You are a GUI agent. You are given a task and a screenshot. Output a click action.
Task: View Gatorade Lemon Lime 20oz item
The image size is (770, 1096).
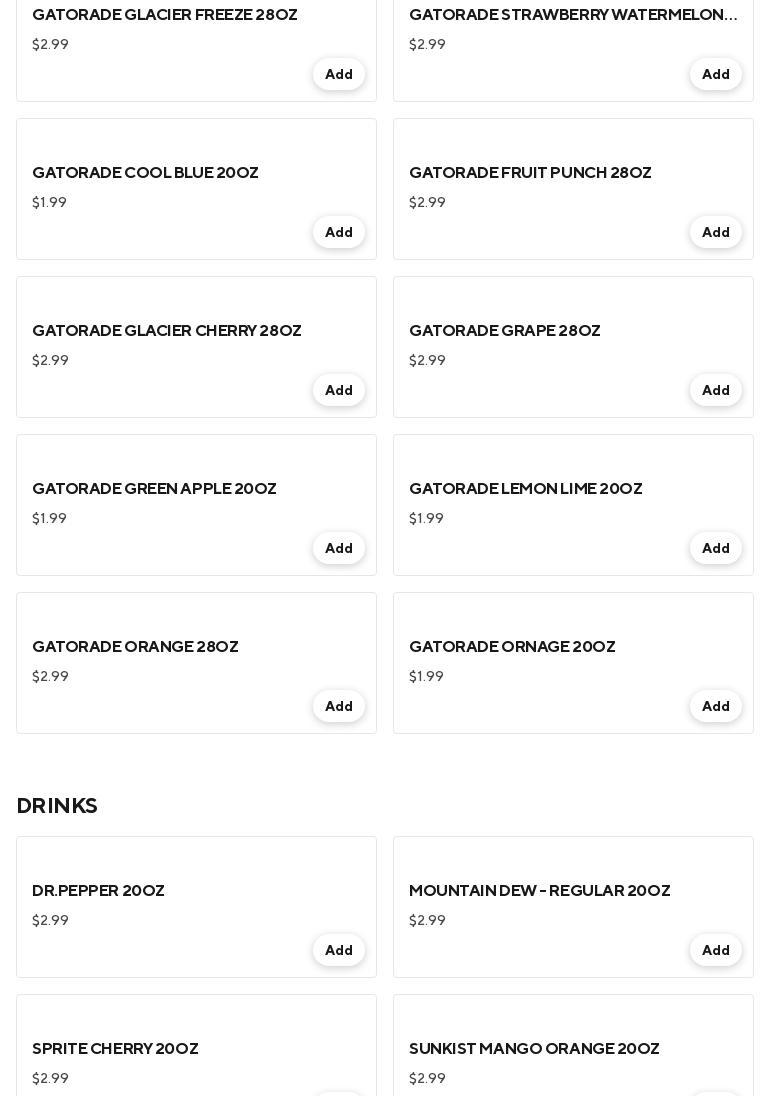525,489
